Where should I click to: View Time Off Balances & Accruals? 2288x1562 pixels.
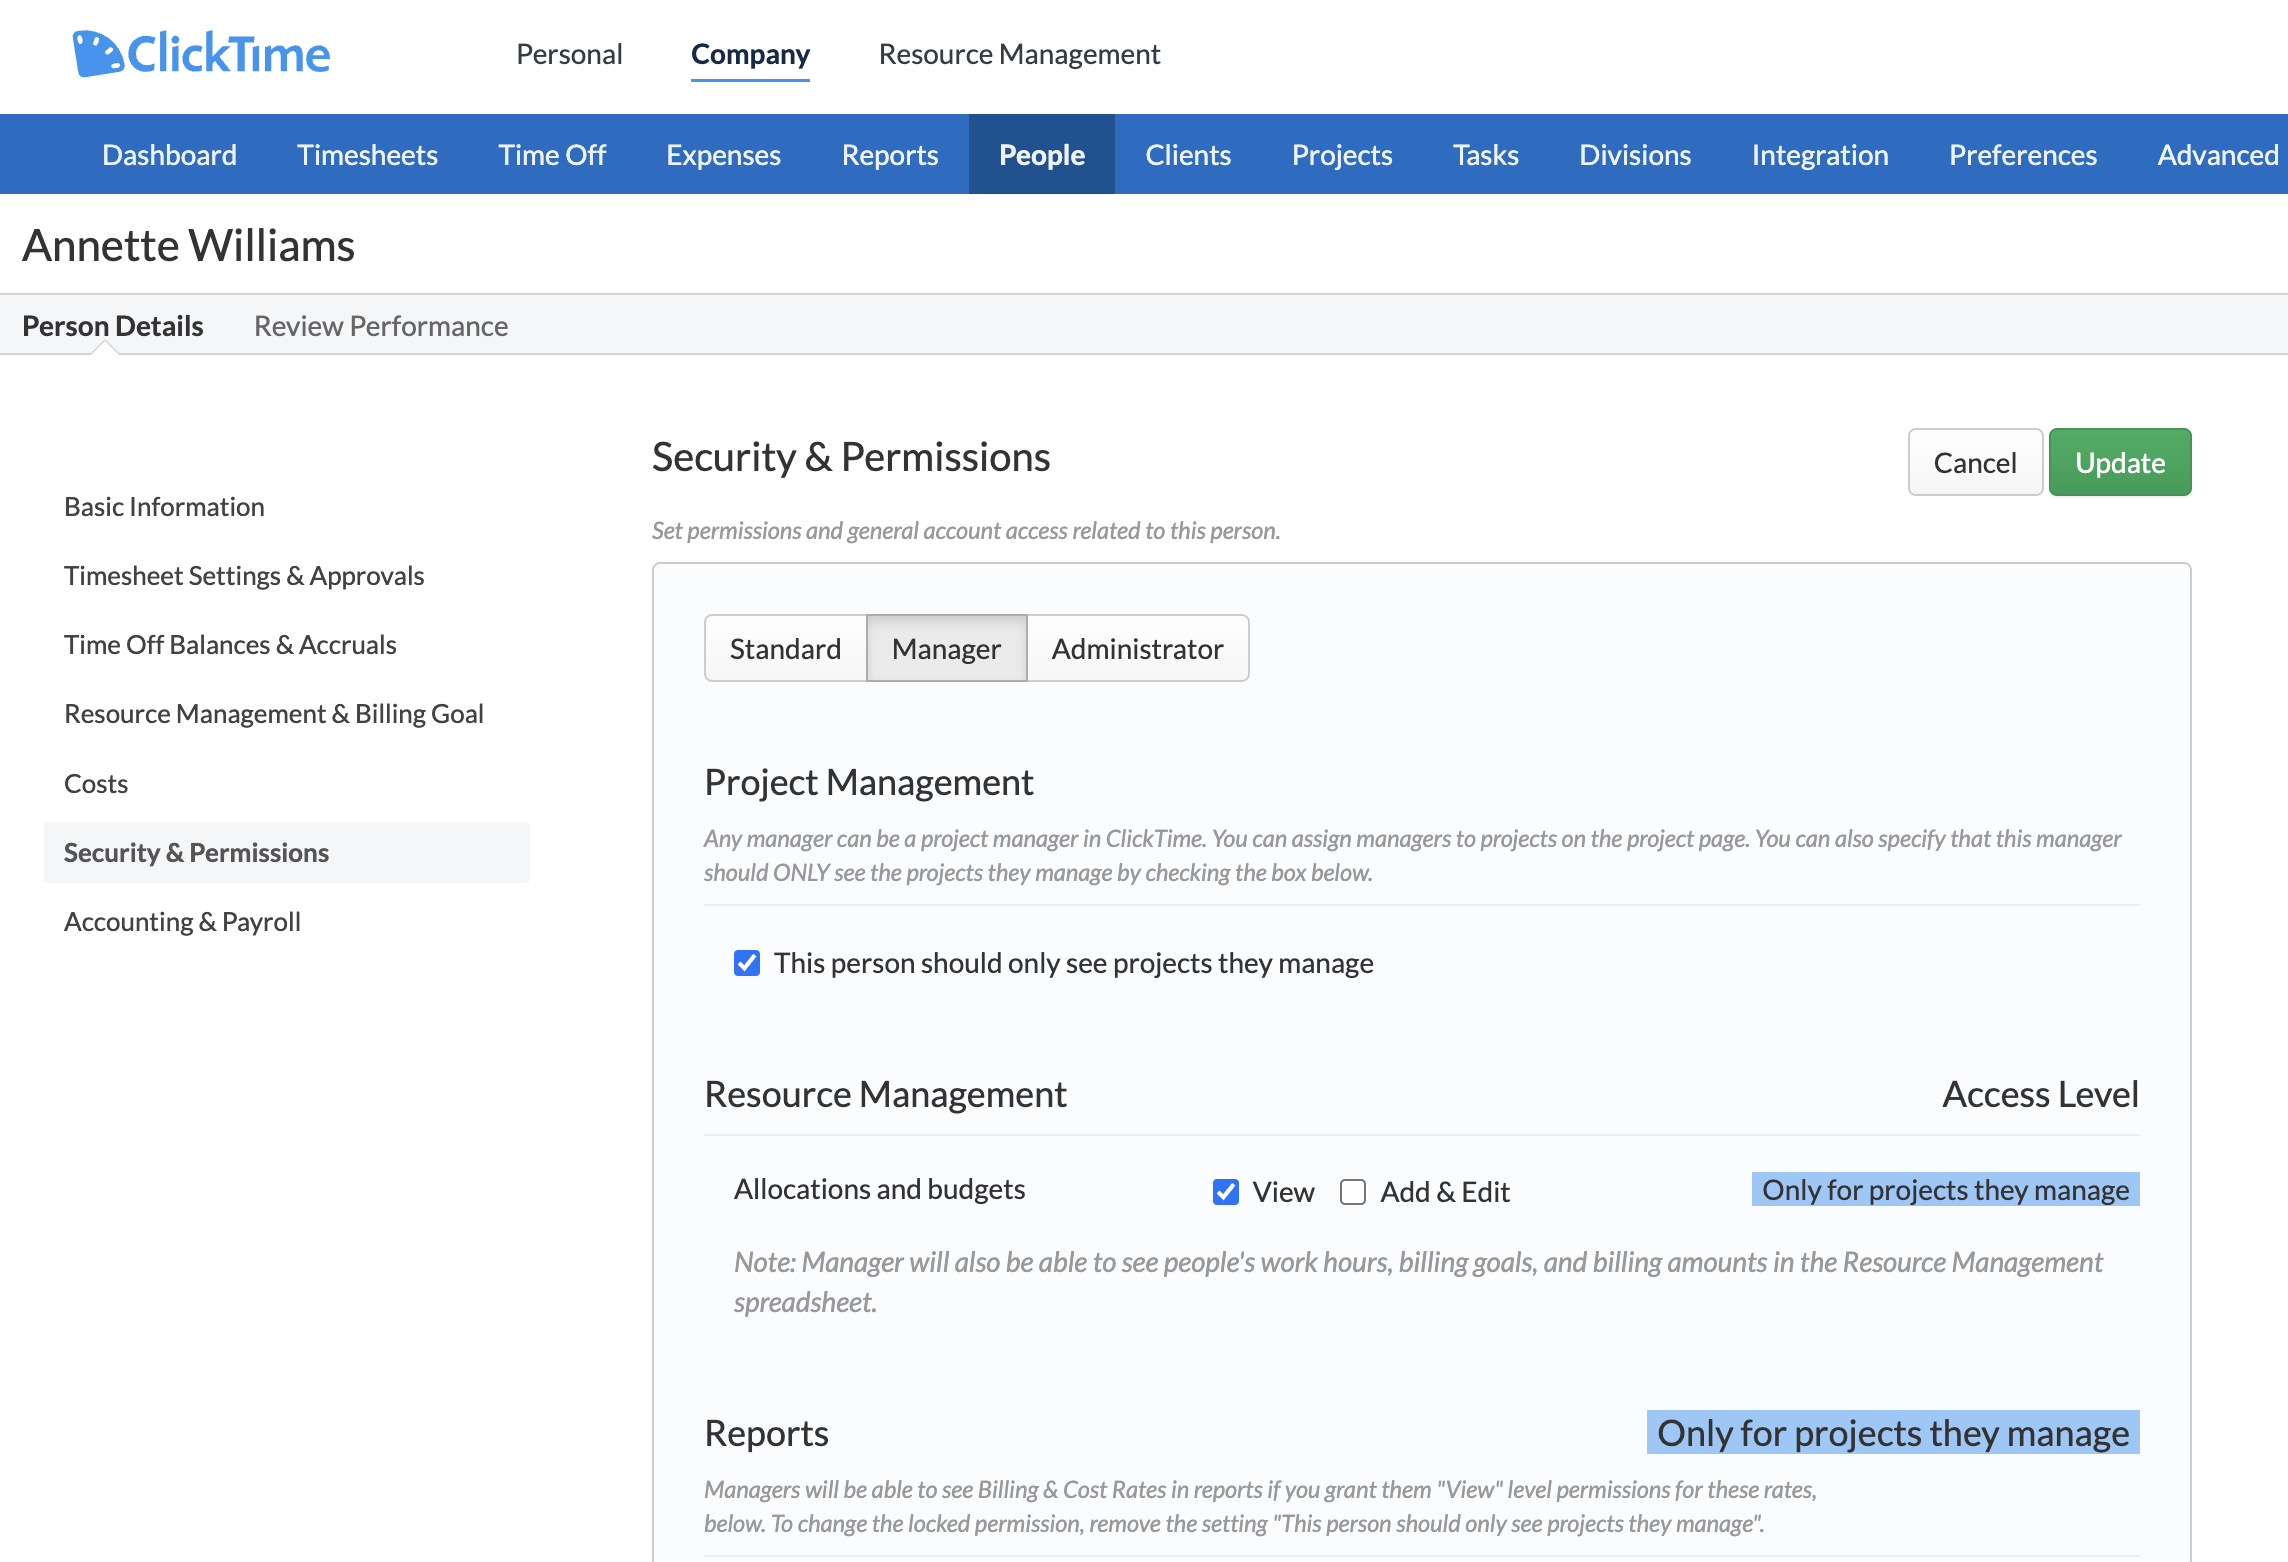(x=231, y=644)
